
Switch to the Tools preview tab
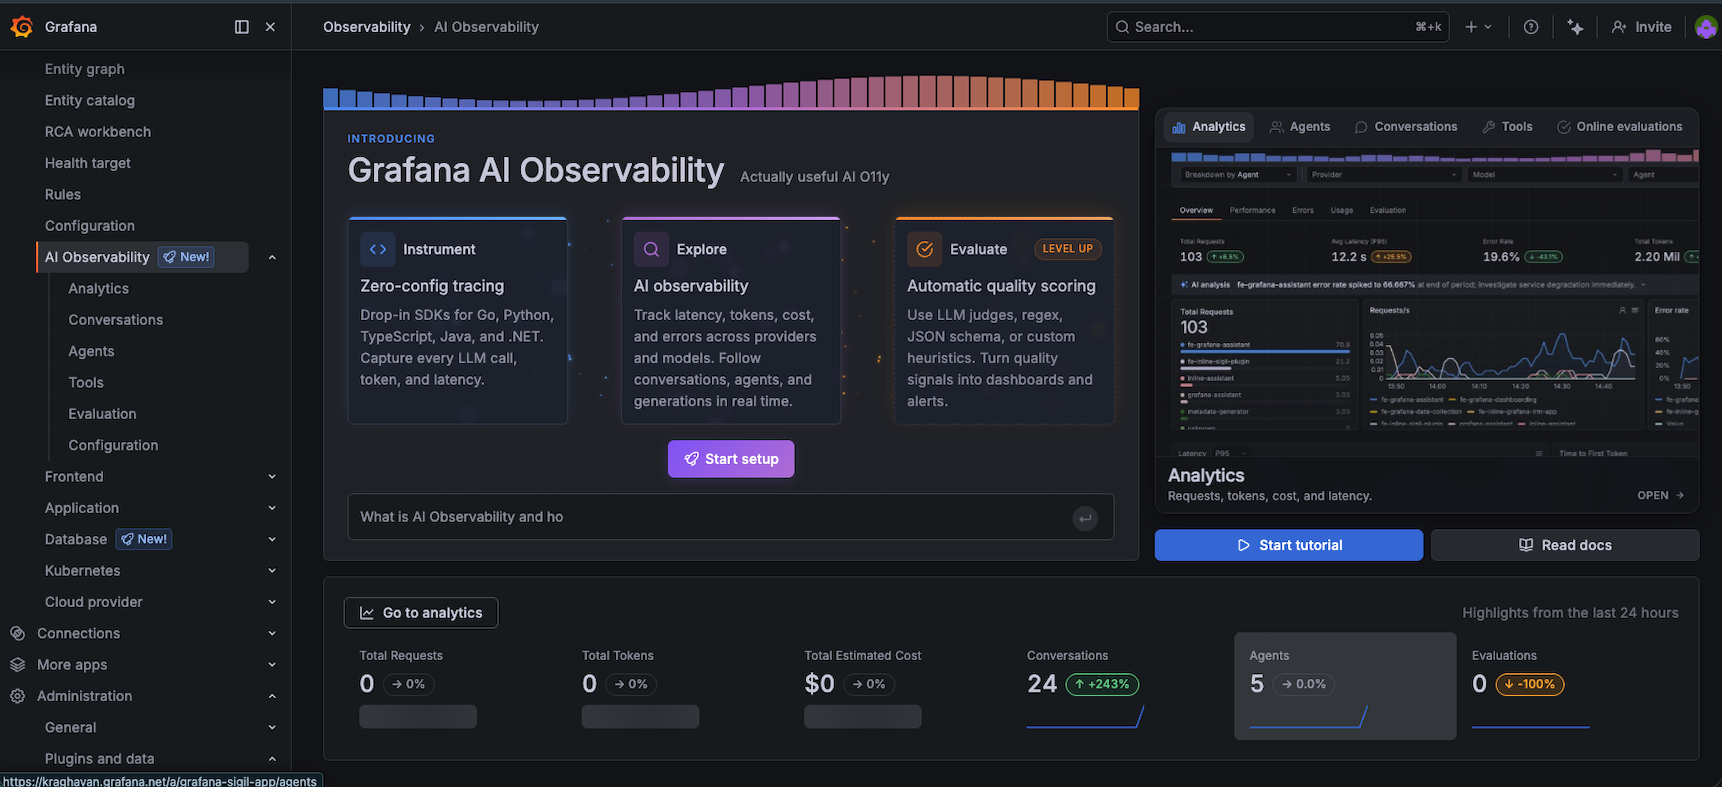(x=1507, y=127)
